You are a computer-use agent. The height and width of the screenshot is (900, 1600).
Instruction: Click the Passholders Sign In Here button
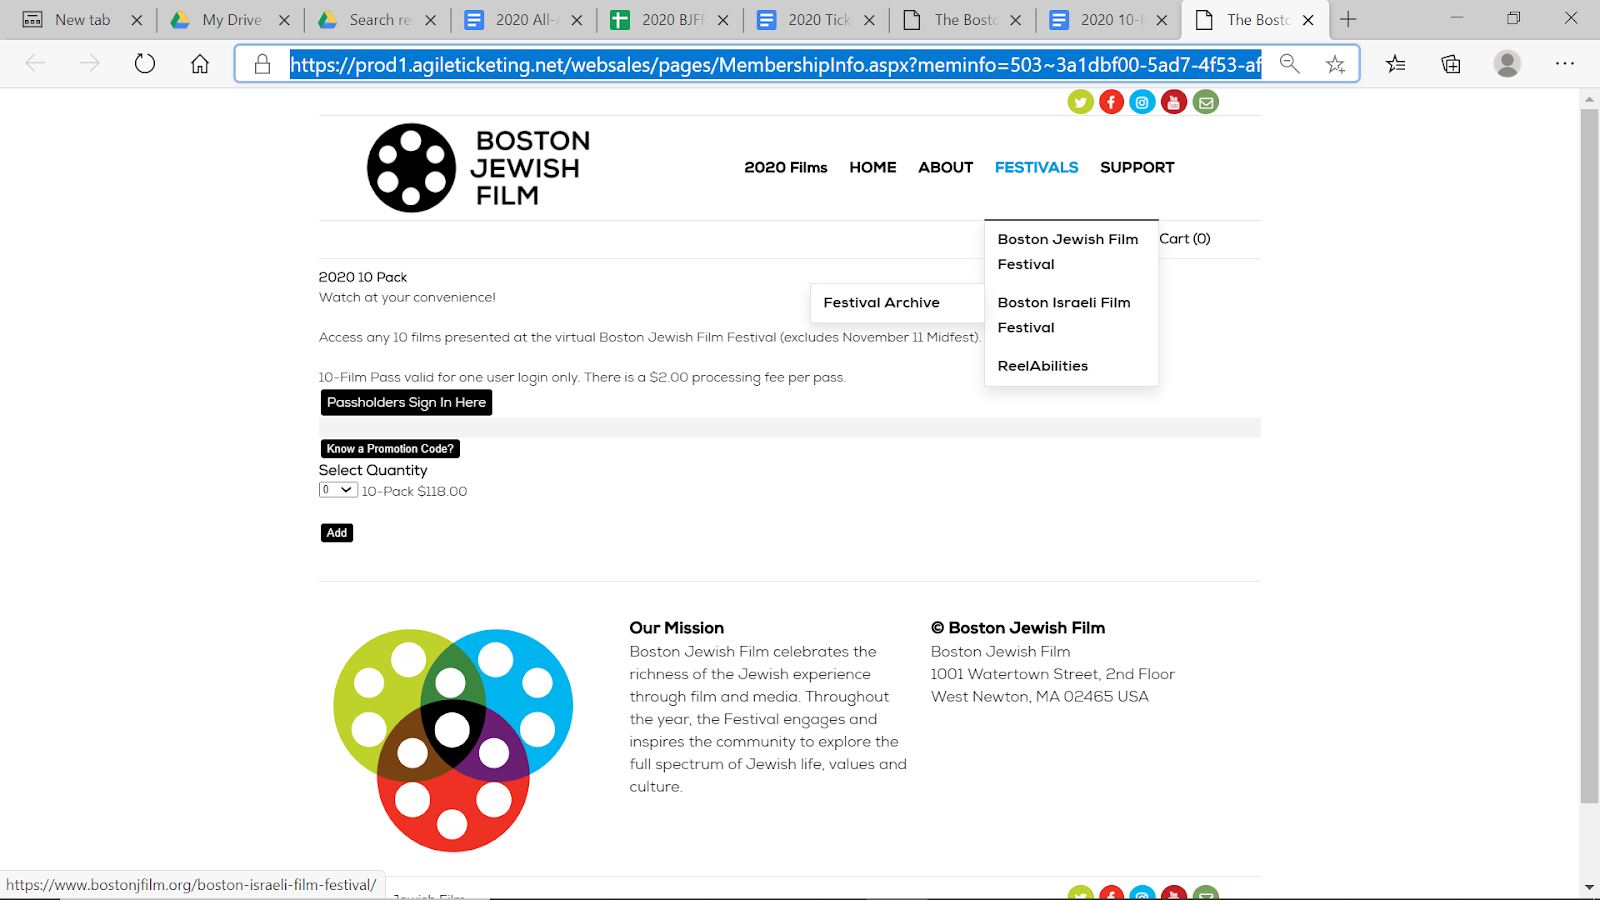pos(406,402)
